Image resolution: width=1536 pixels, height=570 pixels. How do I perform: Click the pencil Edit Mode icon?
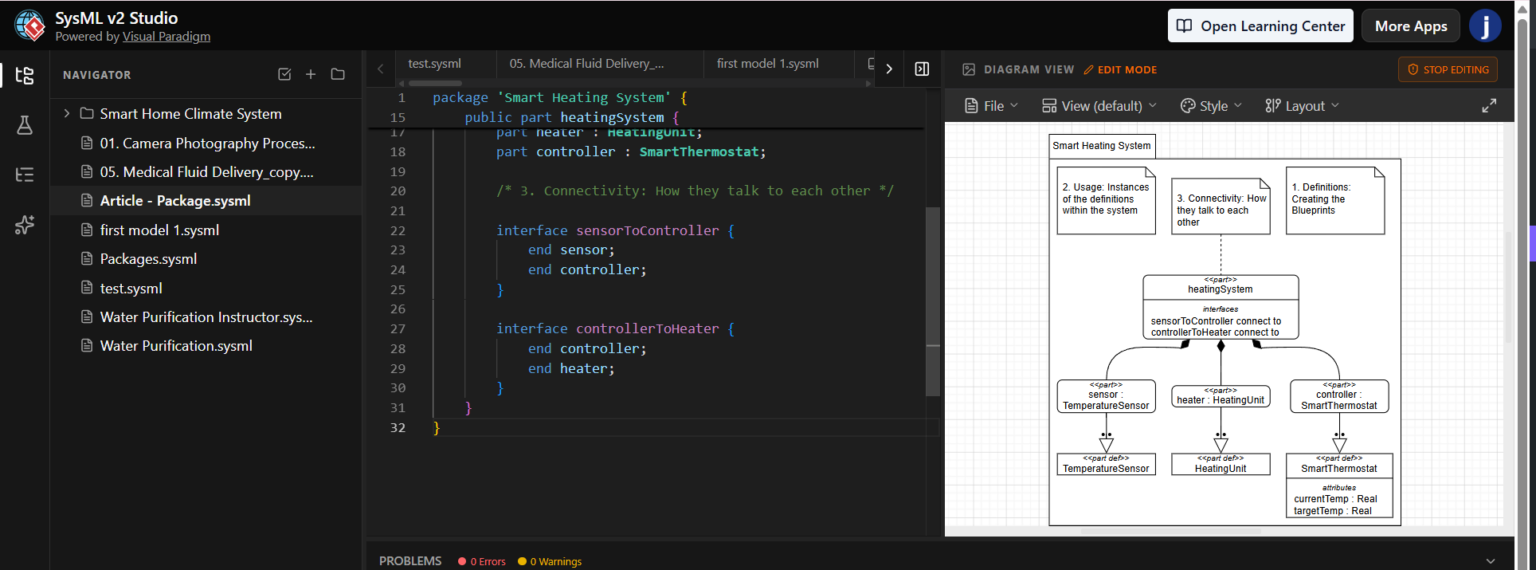click(x=1089, y=70)
